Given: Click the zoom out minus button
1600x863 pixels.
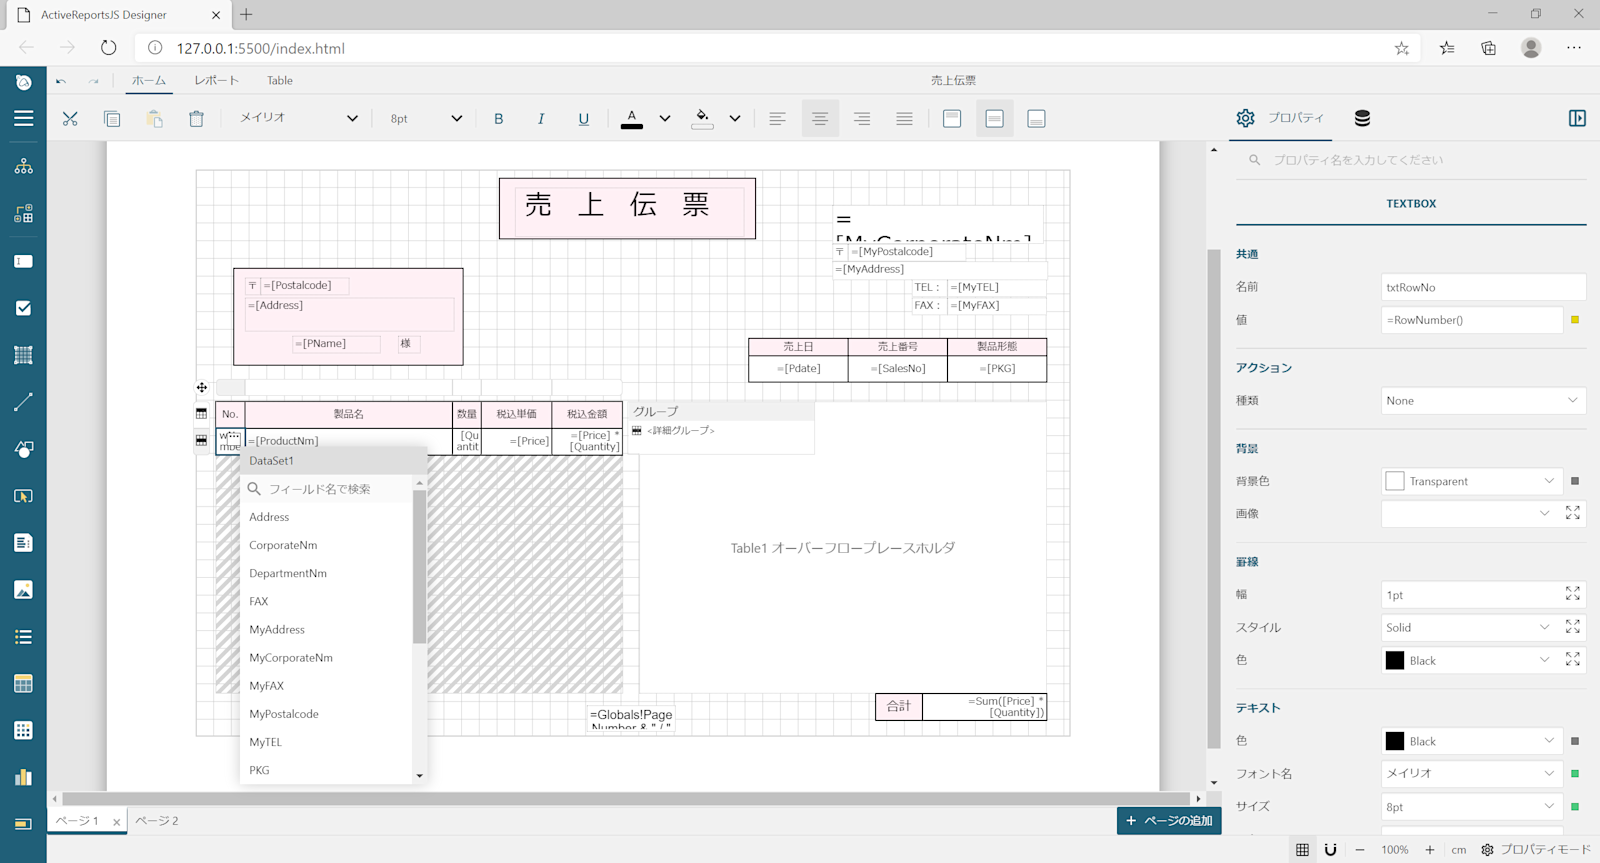Looking at the screenshot, I should pos(1360,850).
